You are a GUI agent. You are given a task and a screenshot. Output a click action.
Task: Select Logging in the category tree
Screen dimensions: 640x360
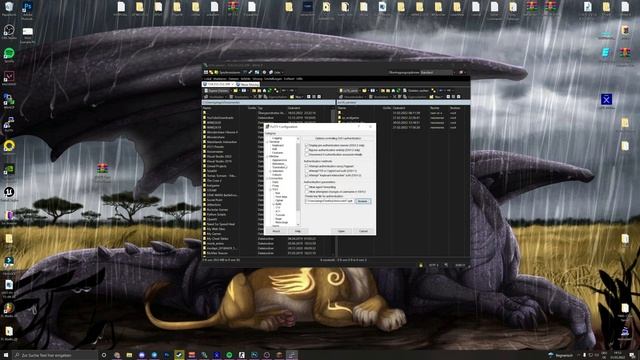click(x=277, y=138)
